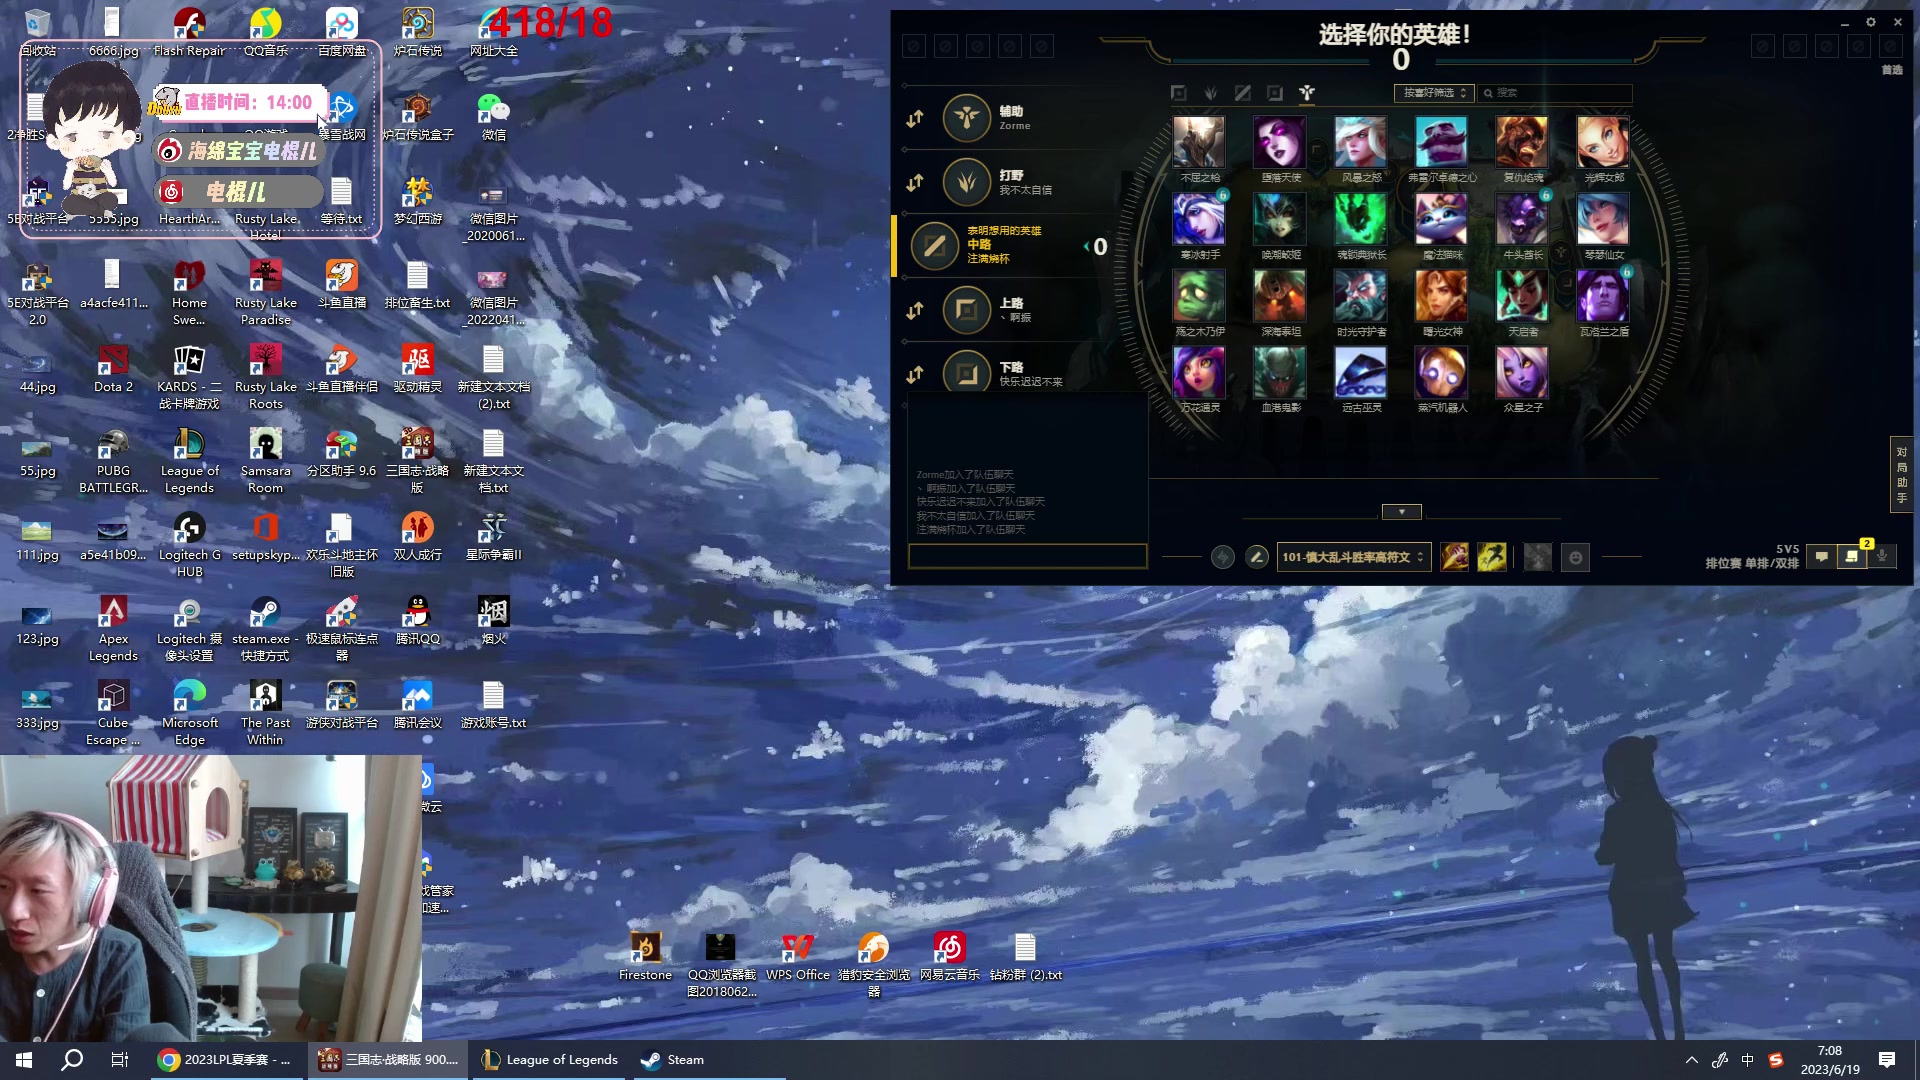Viewport: 1920px width, 1080px height.
Task: Filter champions by mid lane role
Action: pyautogui.click(x=1243, y=93)
